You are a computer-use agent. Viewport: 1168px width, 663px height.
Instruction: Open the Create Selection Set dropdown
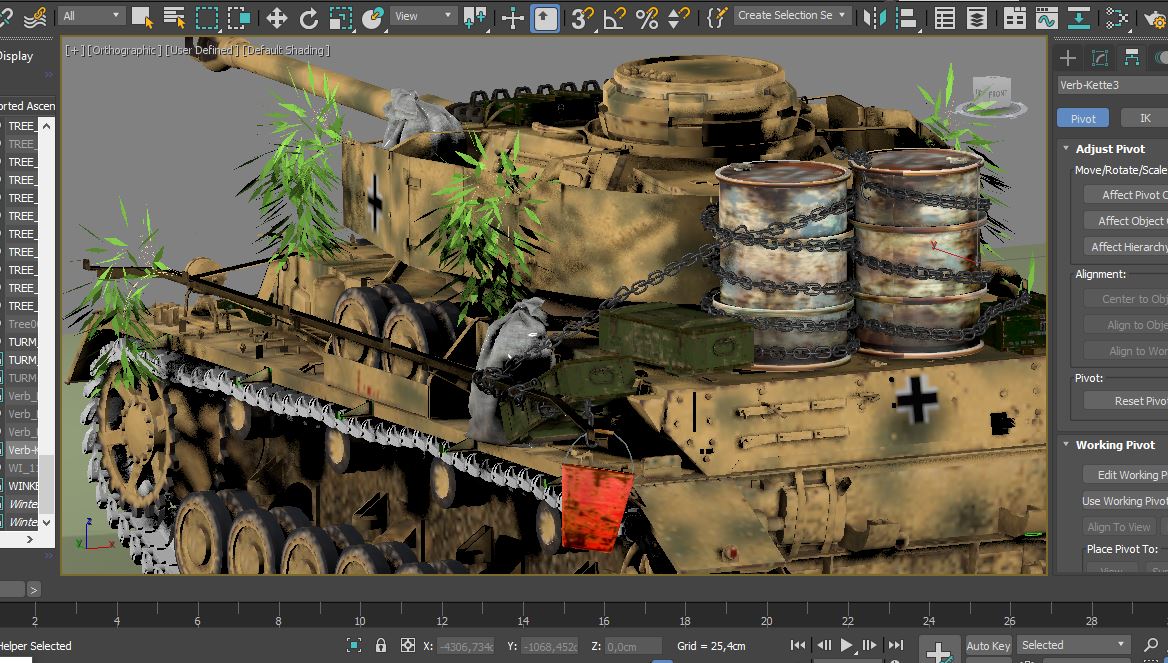(792, 16)
